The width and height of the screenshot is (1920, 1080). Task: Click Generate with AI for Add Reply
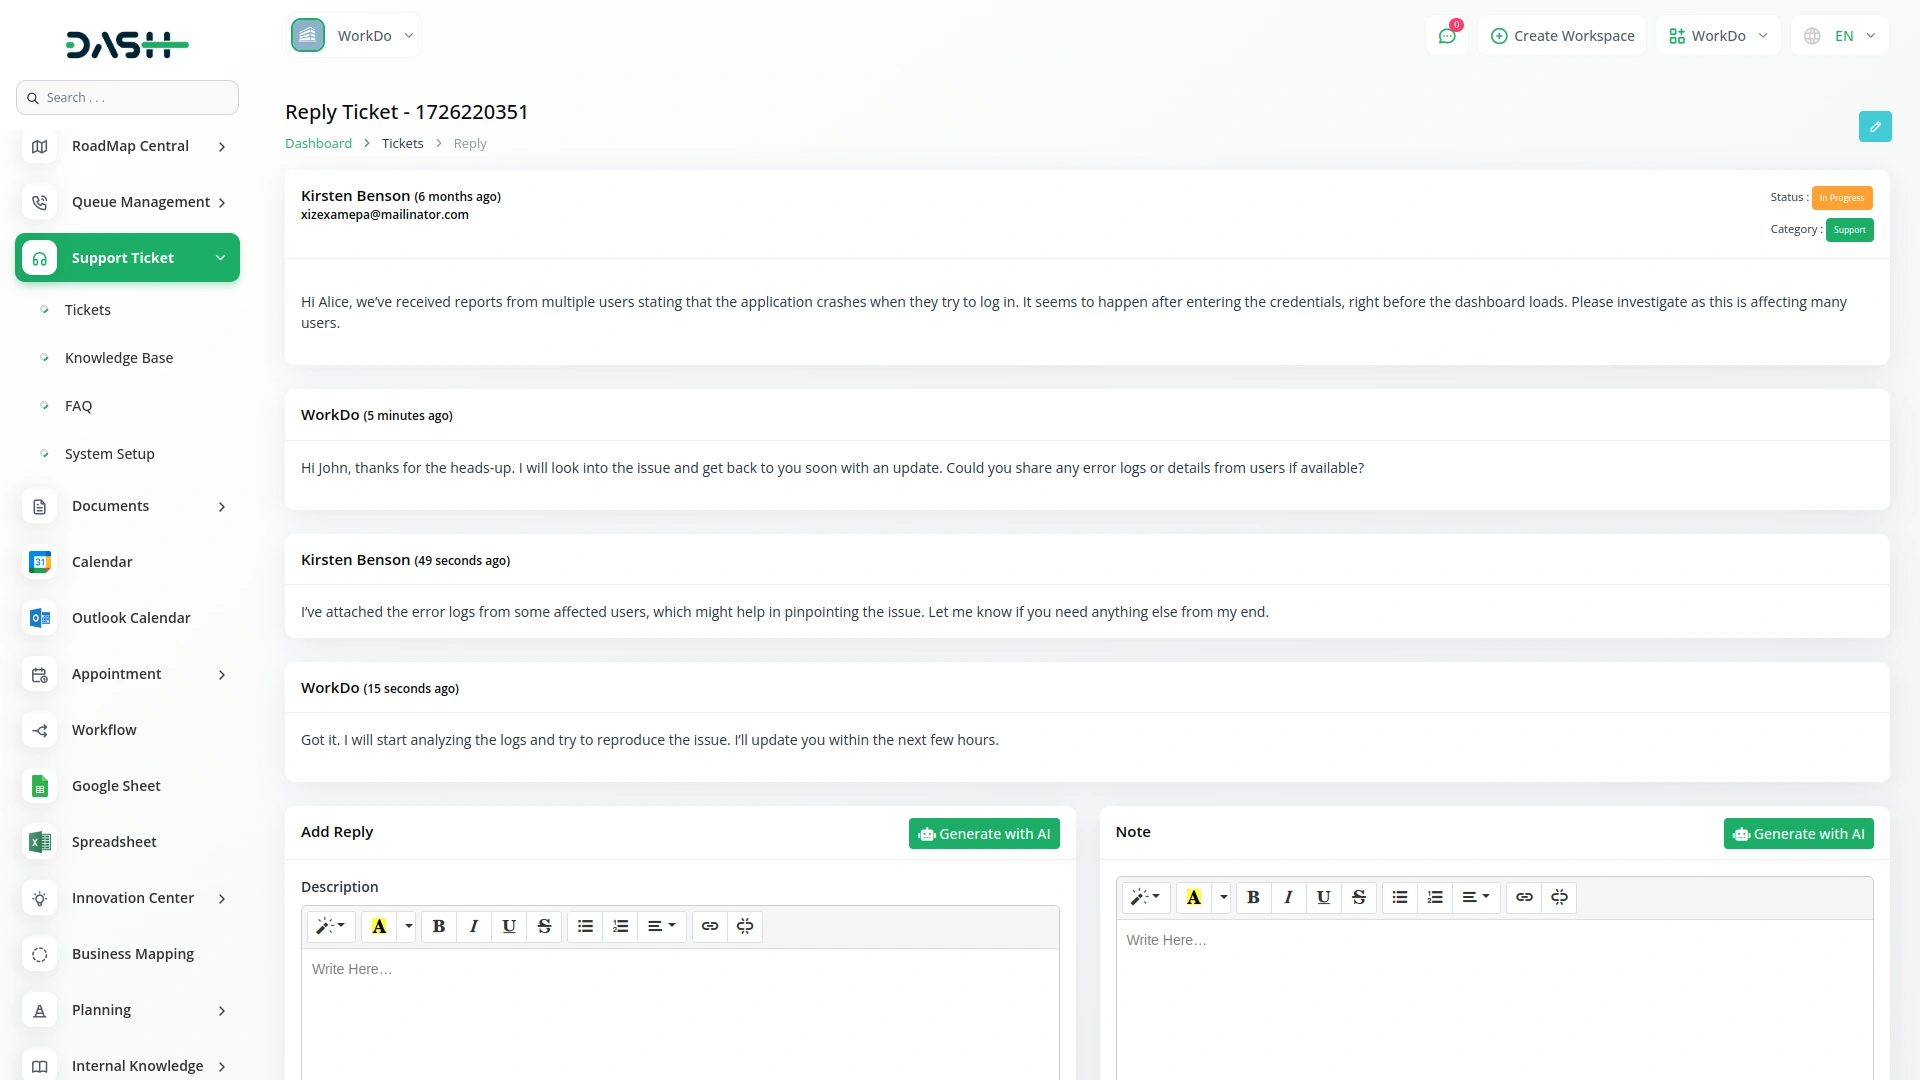984,834
